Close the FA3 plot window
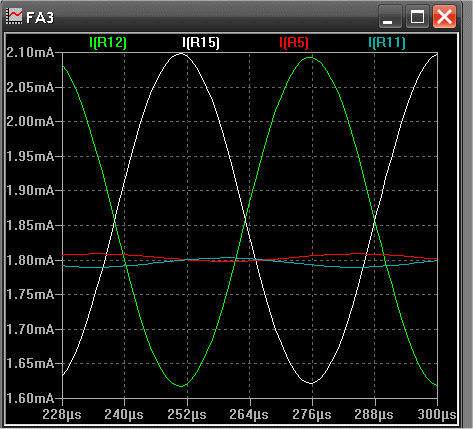Screen dimensions: 473x429 (444, 16)
